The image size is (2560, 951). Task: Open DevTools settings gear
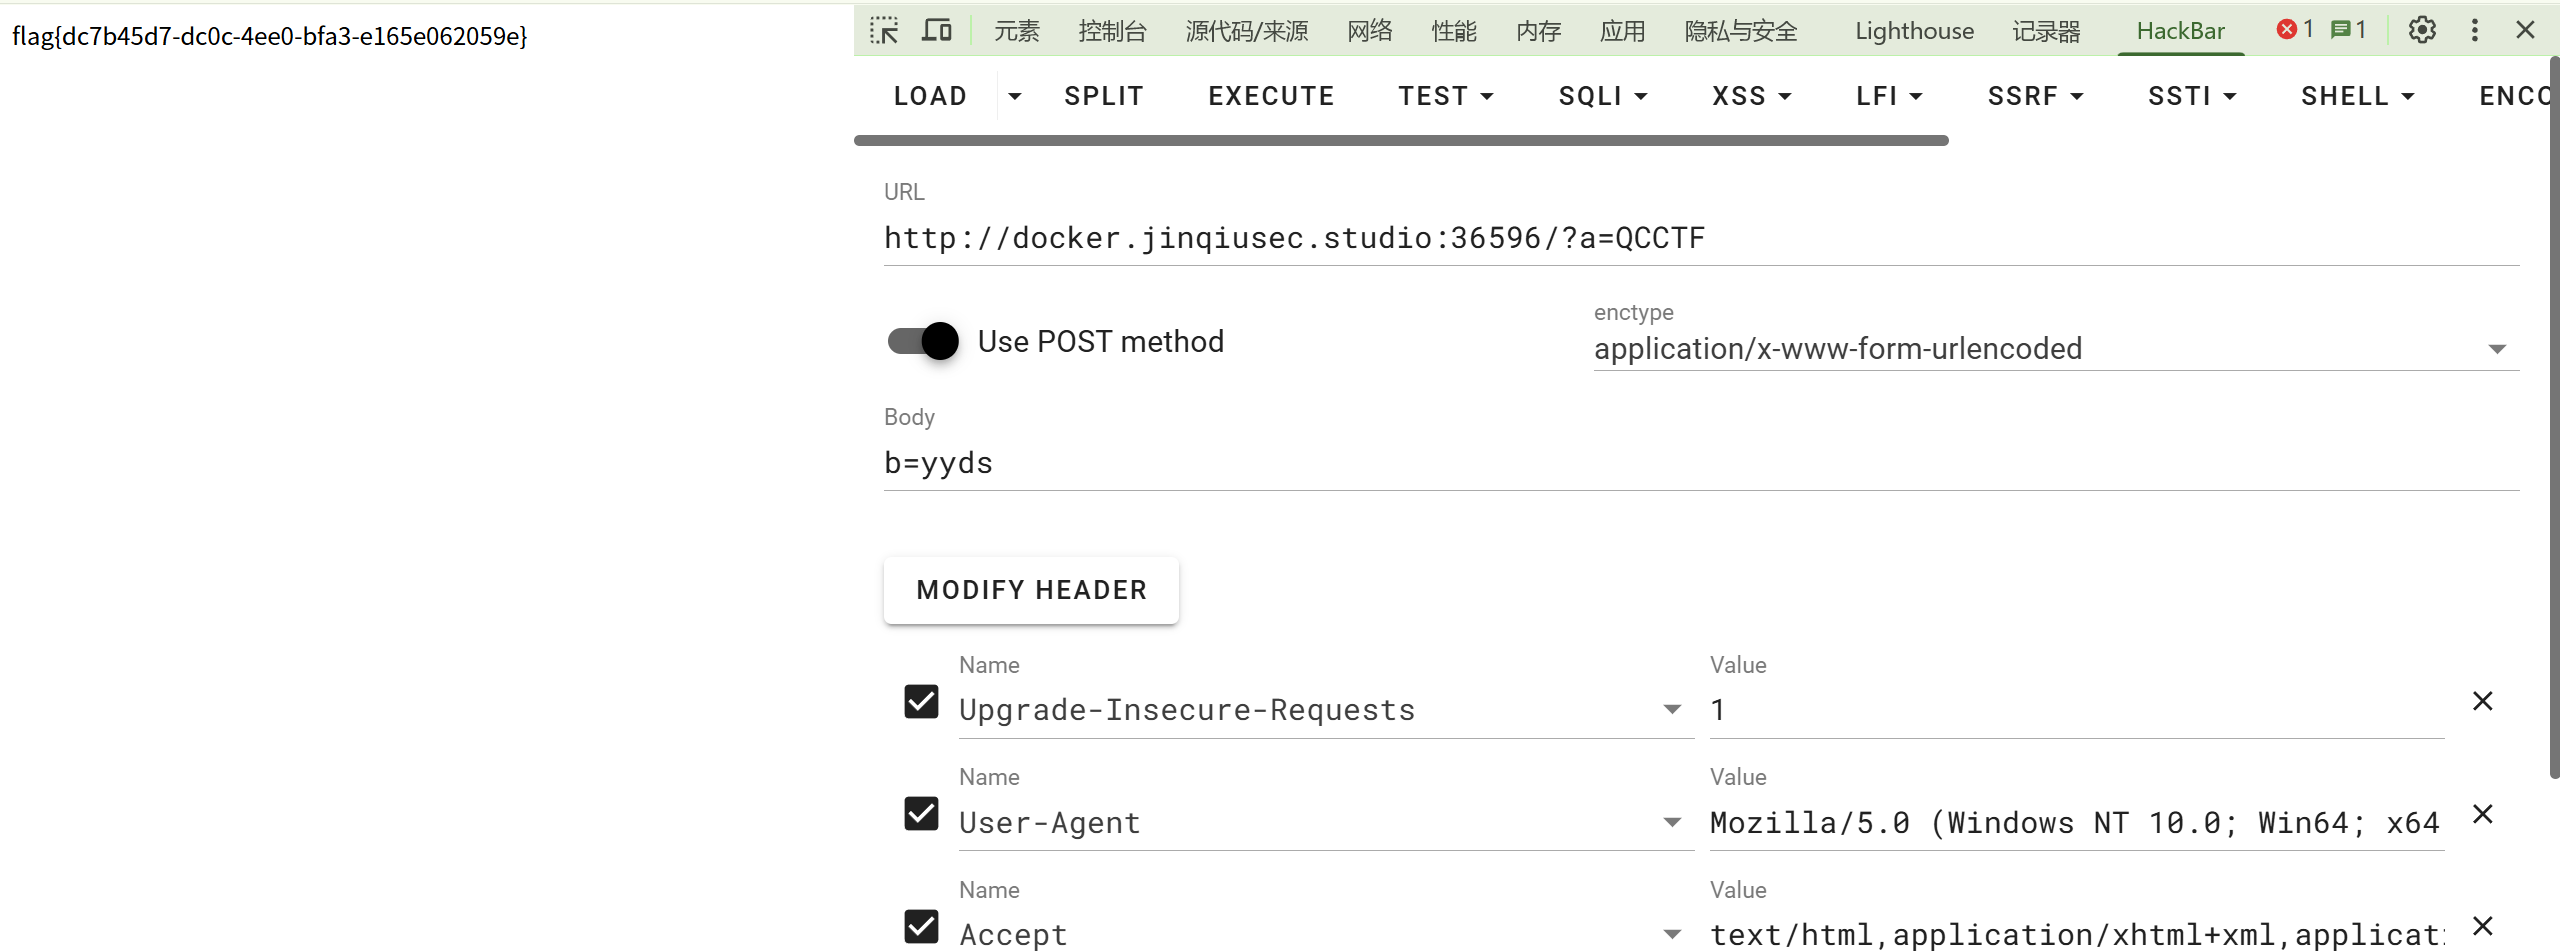point(2422,30)
